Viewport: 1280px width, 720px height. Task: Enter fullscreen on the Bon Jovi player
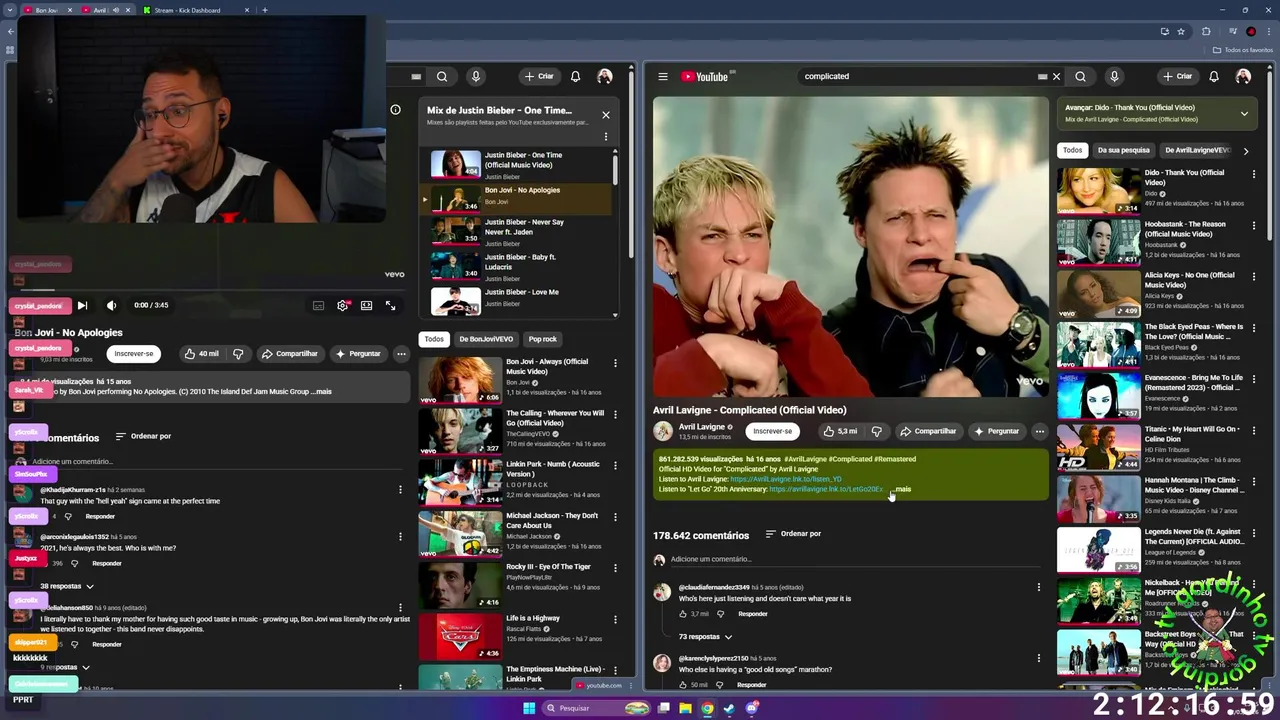(391, 306)
